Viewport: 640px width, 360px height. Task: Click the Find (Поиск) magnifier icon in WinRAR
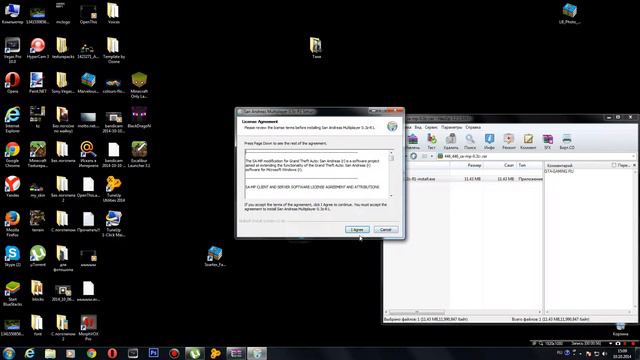(x=470, y=141)
